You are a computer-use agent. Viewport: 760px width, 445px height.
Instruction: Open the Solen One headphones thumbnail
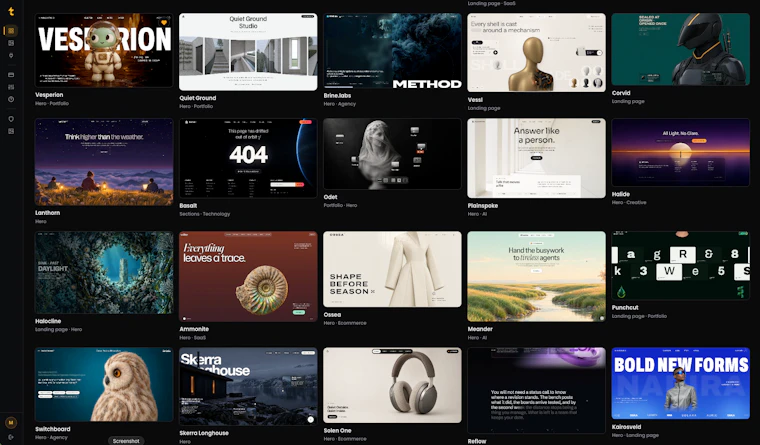click(393, 385)
